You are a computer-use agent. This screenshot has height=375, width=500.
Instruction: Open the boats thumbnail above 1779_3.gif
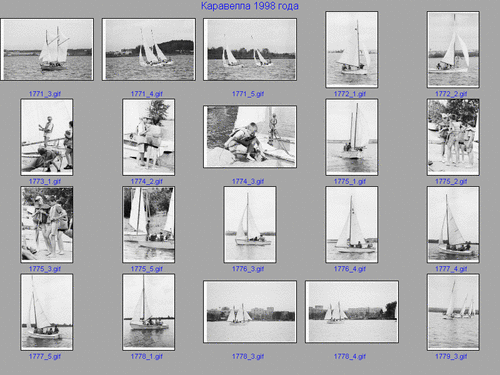coord(453,312)
